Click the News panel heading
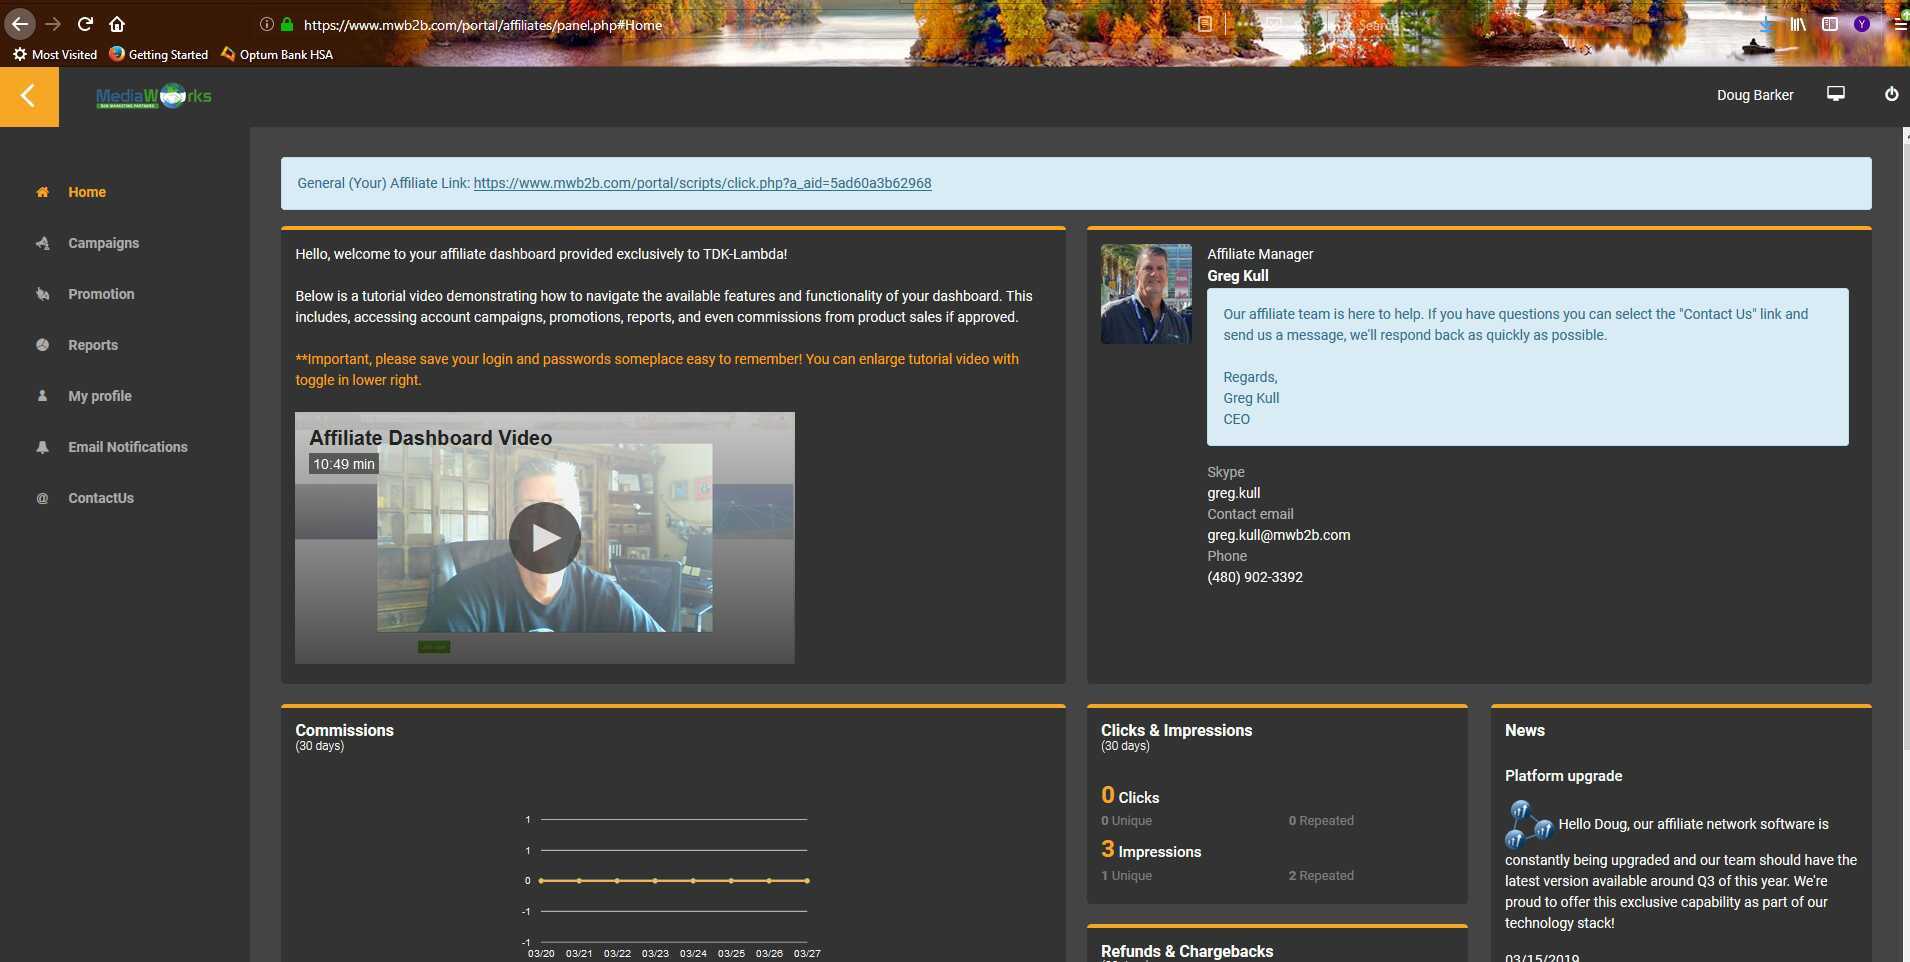 tap(1524, 730)
